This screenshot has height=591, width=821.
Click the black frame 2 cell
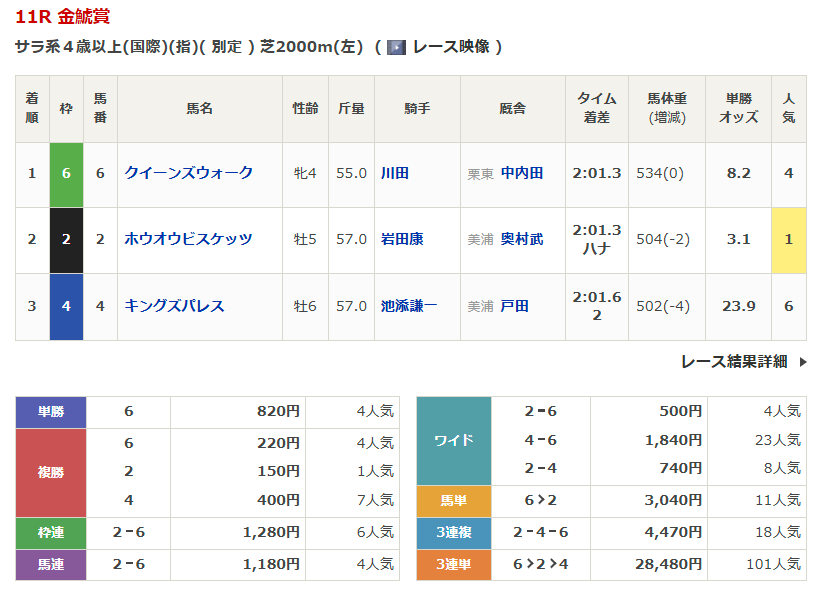(66, 240)
